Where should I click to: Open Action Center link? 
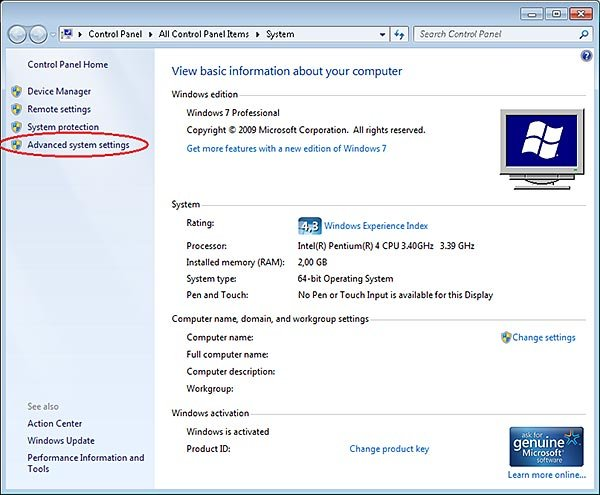(x=55, y=423)
